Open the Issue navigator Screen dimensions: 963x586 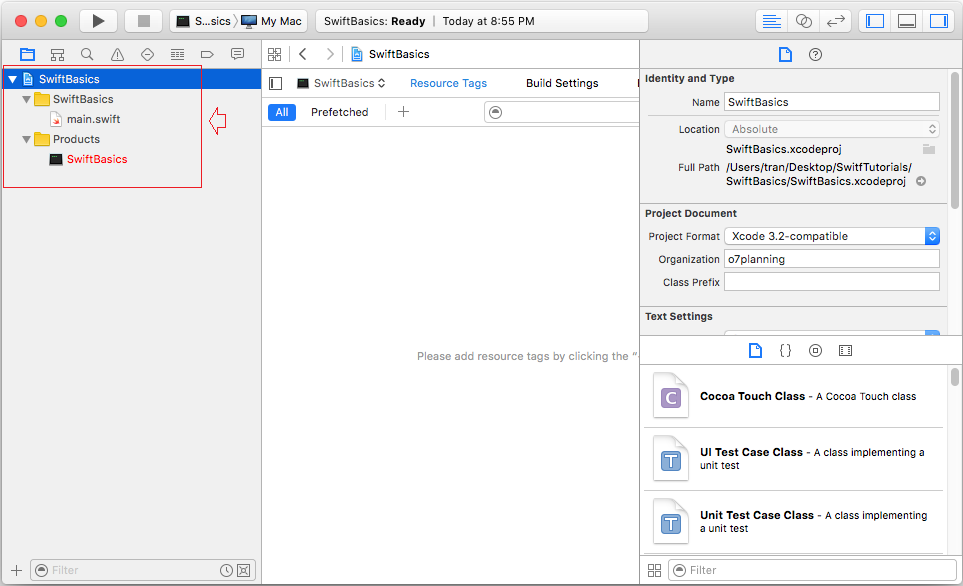point(117,54)
